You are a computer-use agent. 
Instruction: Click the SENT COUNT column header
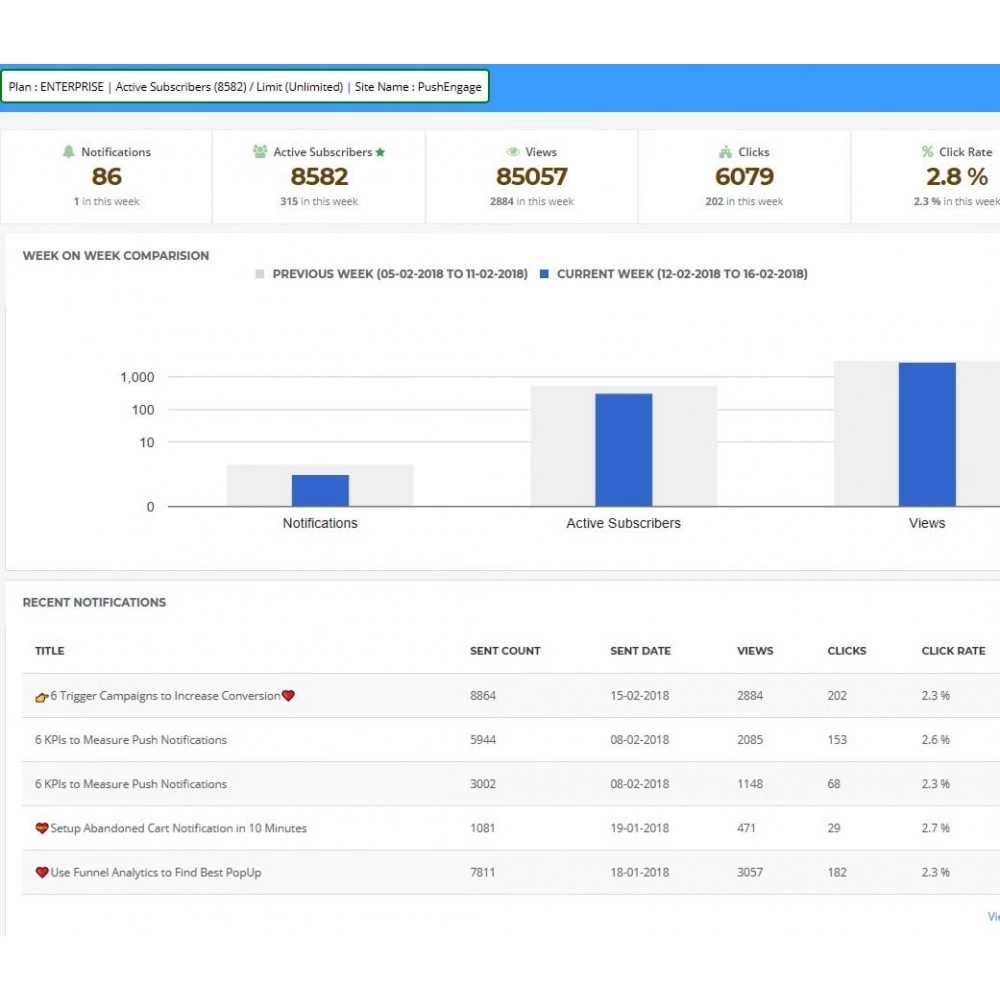pos(505,651)
